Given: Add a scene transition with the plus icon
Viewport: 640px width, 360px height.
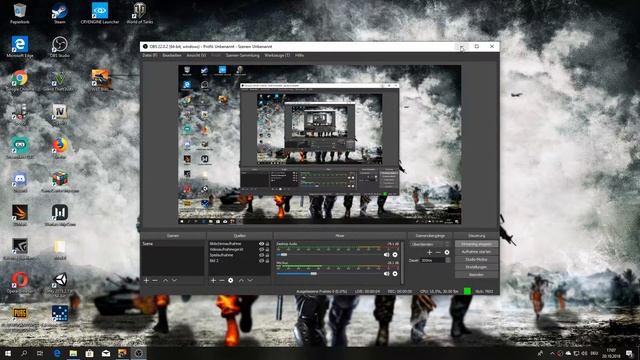Looking at the screenshot, I should pyautogui.click(x=429, y=252).
